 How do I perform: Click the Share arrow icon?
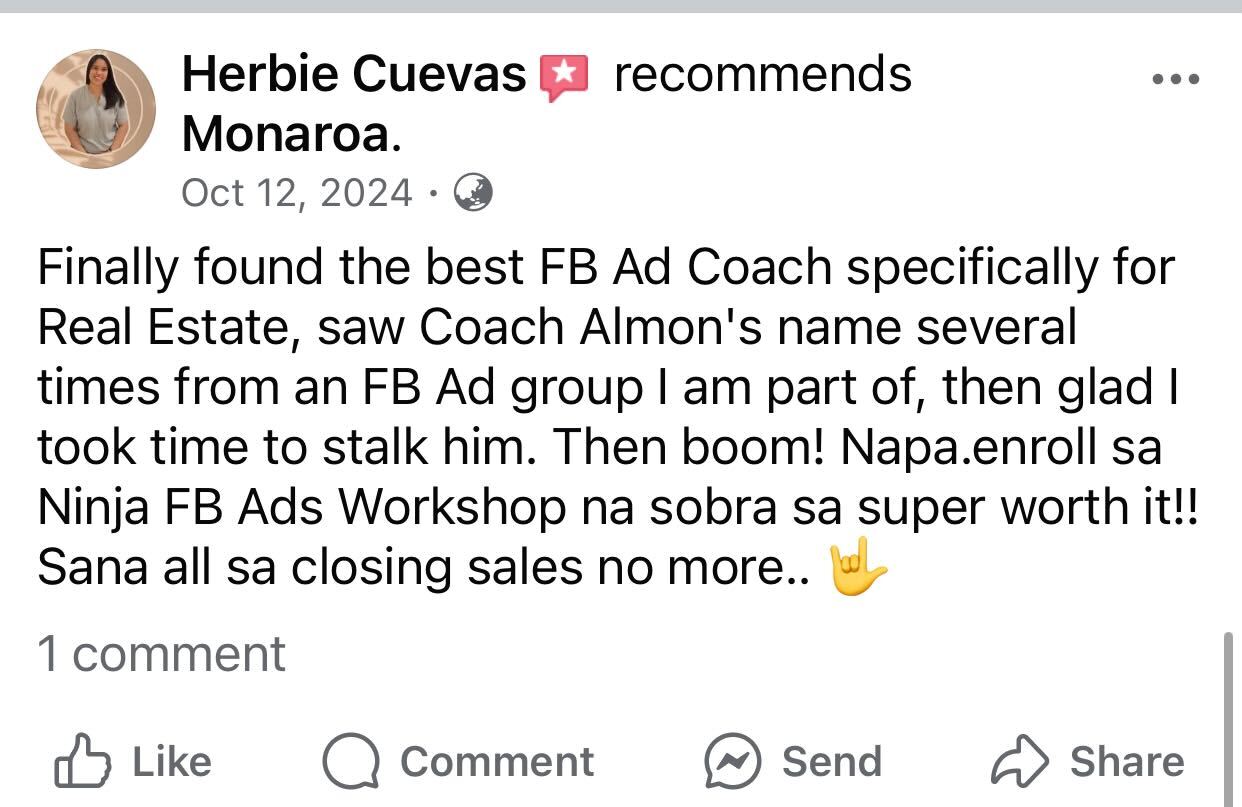tap(1019, 762)
